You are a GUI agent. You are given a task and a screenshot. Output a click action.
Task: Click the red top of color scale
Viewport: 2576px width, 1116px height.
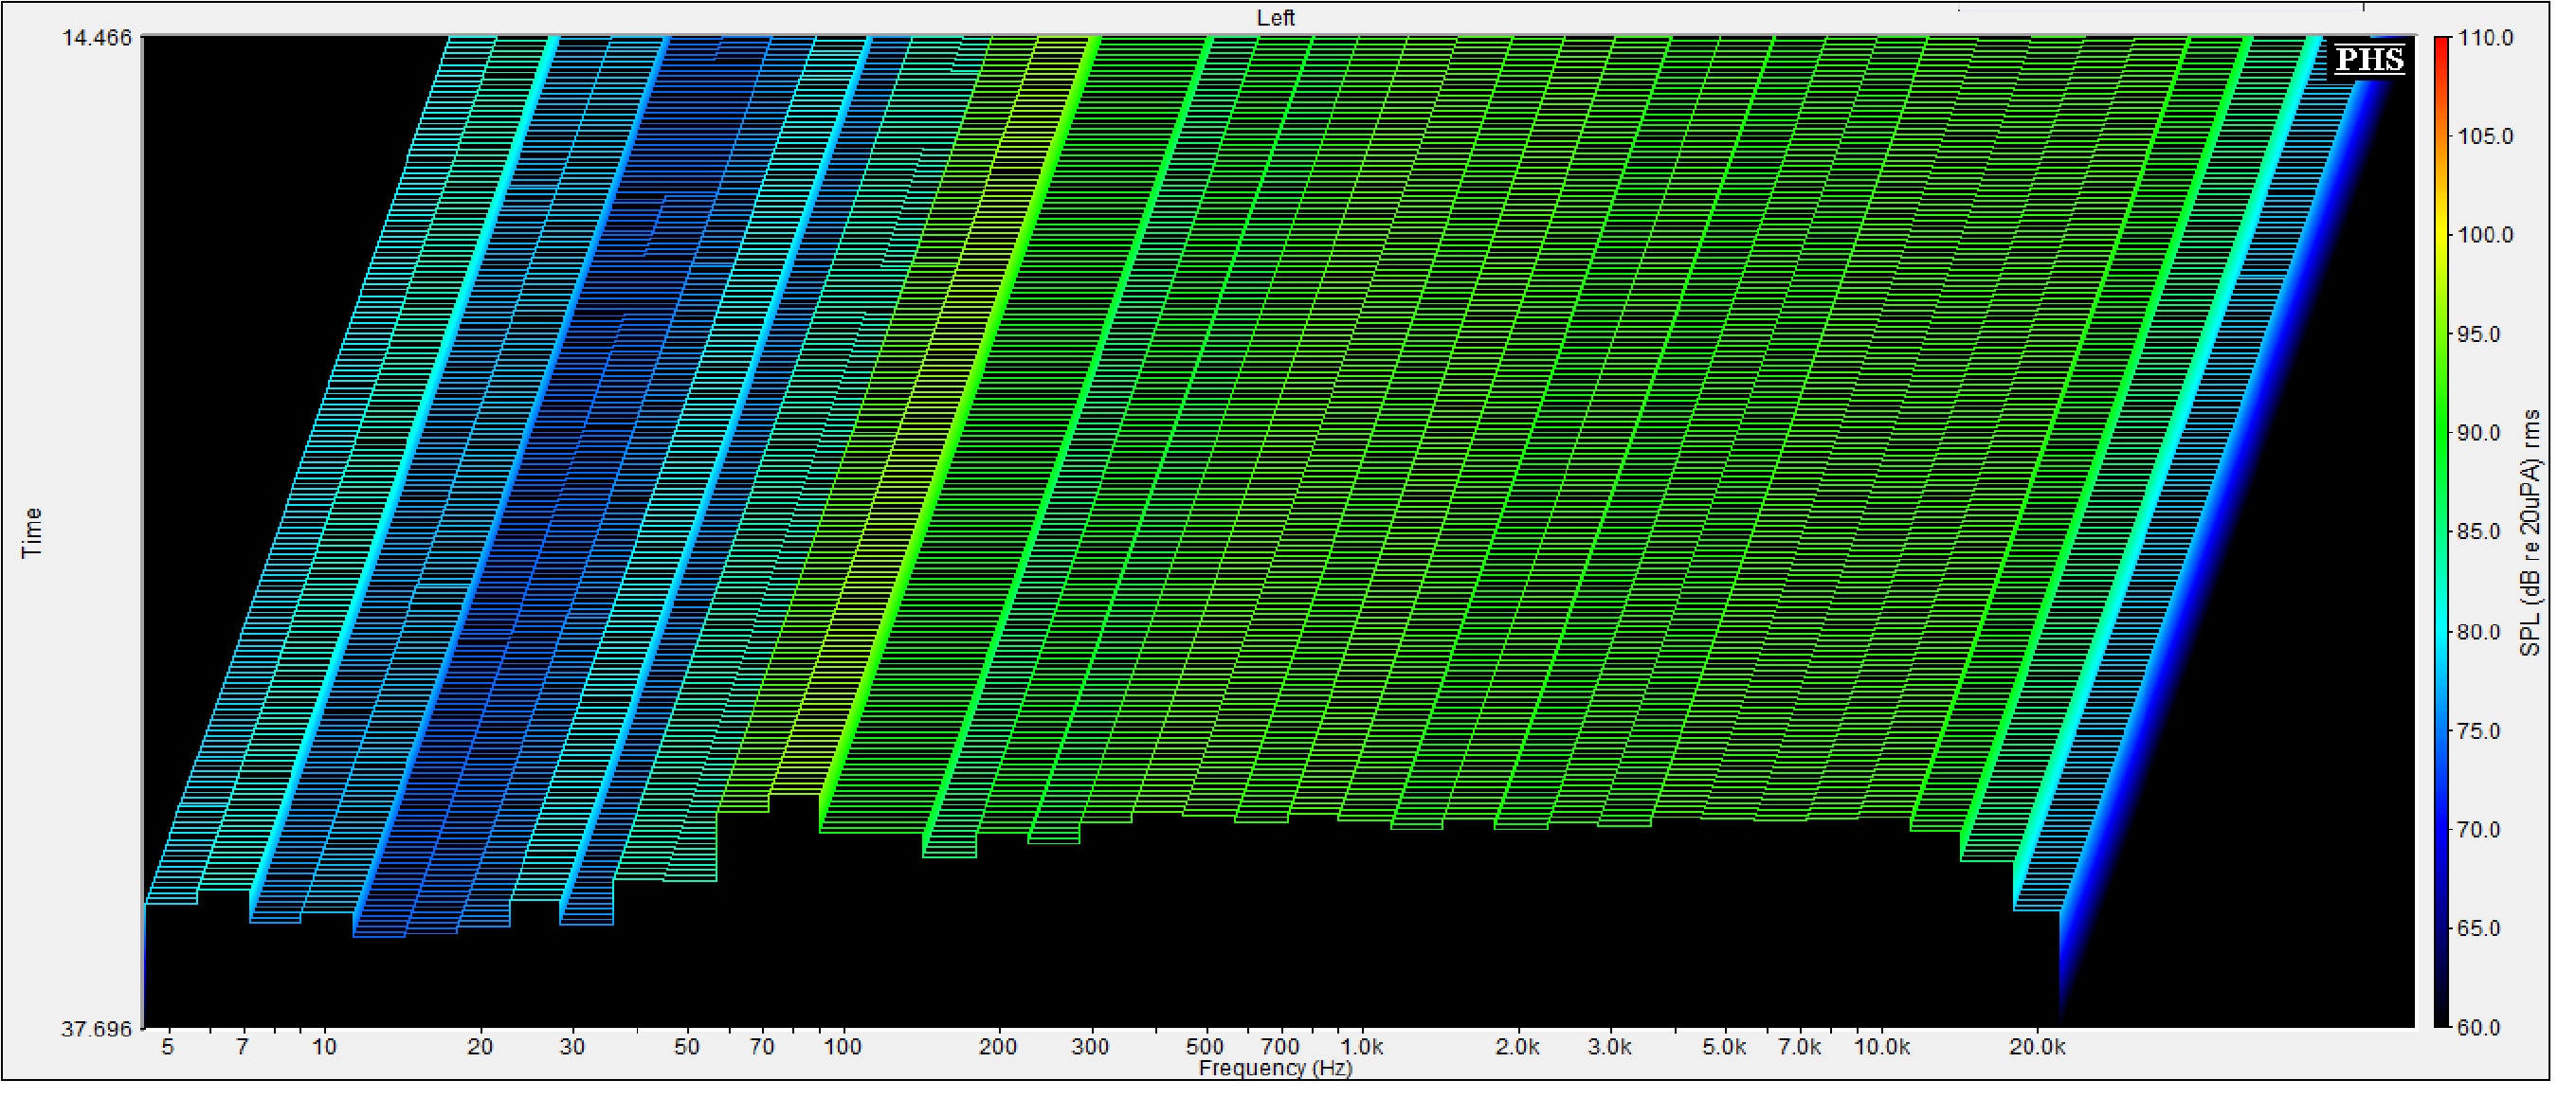pos(2441,48)
